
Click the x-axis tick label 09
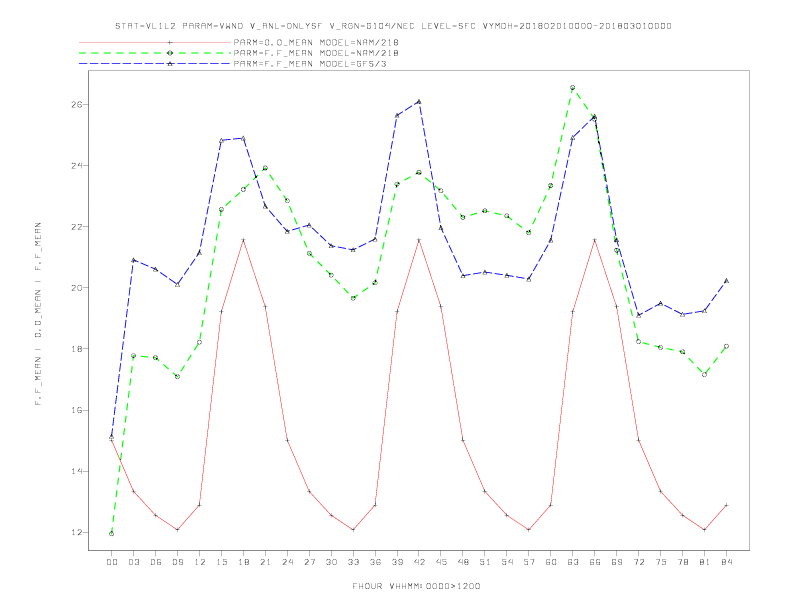(x=177, y=562)
